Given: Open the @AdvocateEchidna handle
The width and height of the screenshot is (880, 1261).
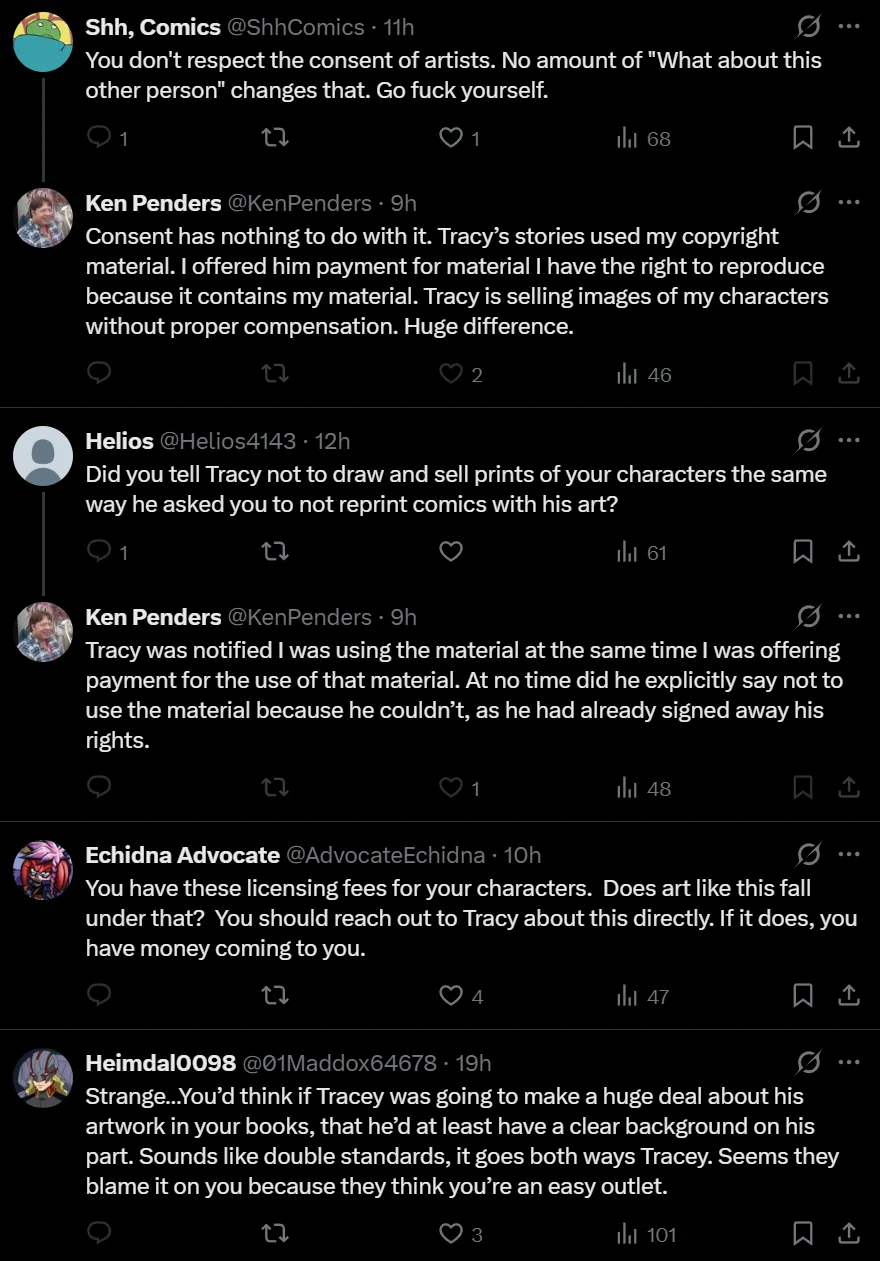Looking at the screenshot, I should coord(386,855).
